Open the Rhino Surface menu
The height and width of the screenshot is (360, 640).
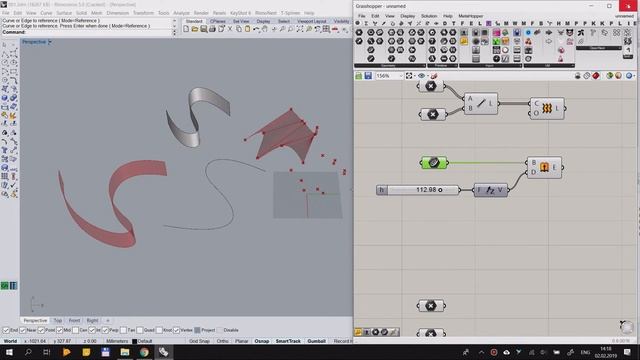click(64, 13)
